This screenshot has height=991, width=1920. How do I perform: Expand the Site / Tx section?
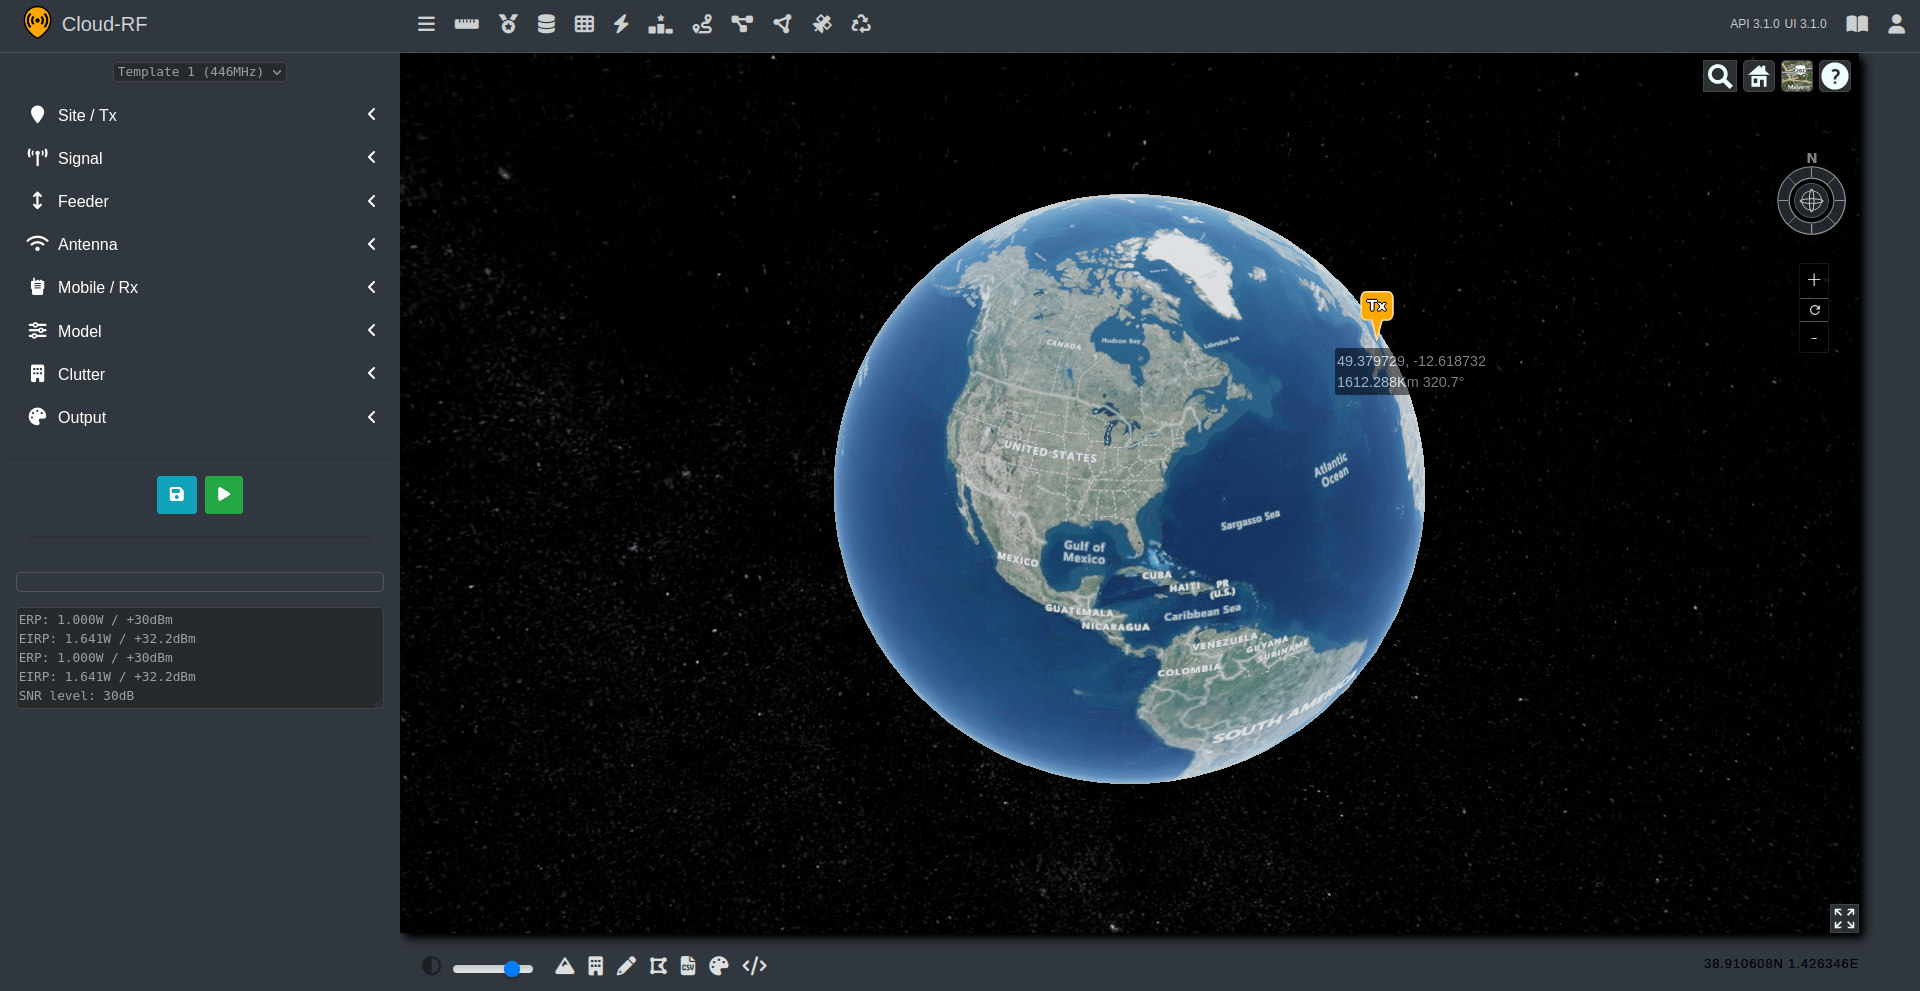[200, 115]
